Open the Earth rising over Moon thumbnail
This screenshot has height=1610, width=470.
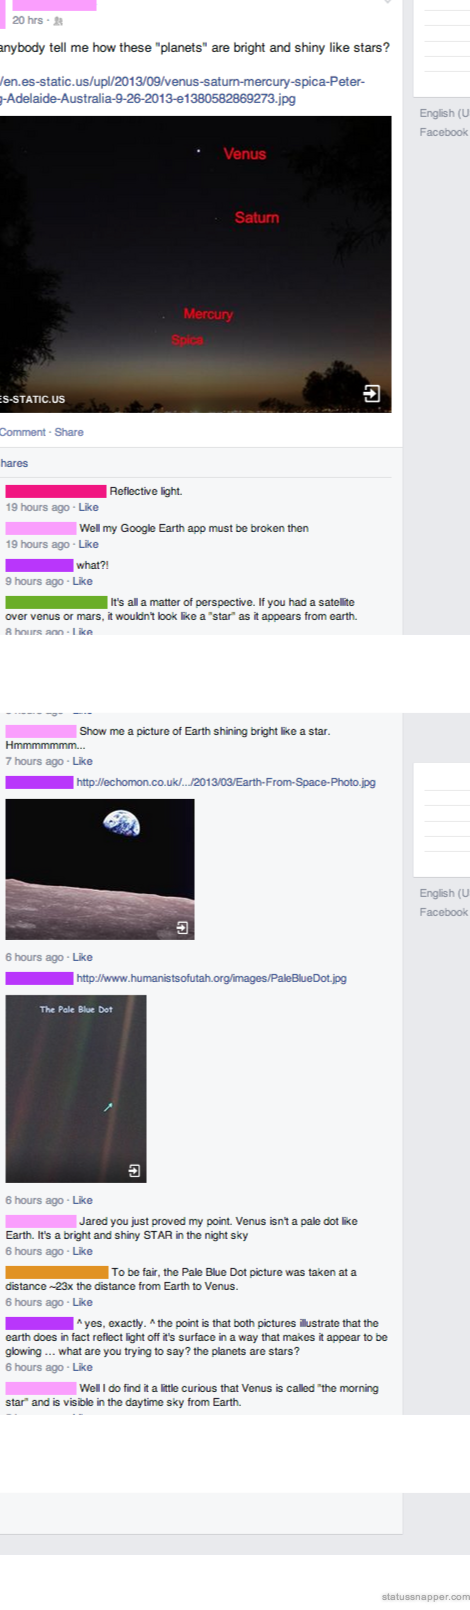coord(100,869)
